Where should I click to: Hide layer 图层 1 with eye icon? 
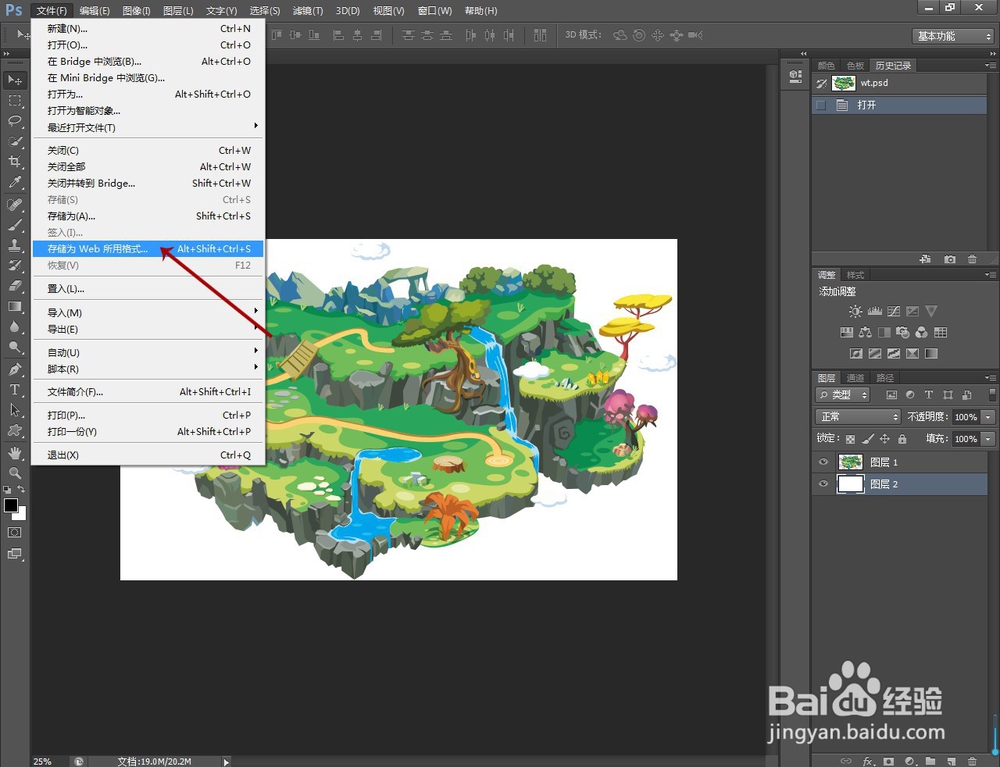[x=823, y=462]
